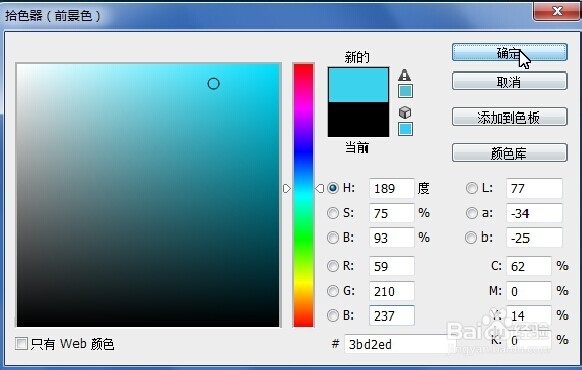582x370 pixels.
Task: Select the H hue radio button
Action: (x=333, y=188)
